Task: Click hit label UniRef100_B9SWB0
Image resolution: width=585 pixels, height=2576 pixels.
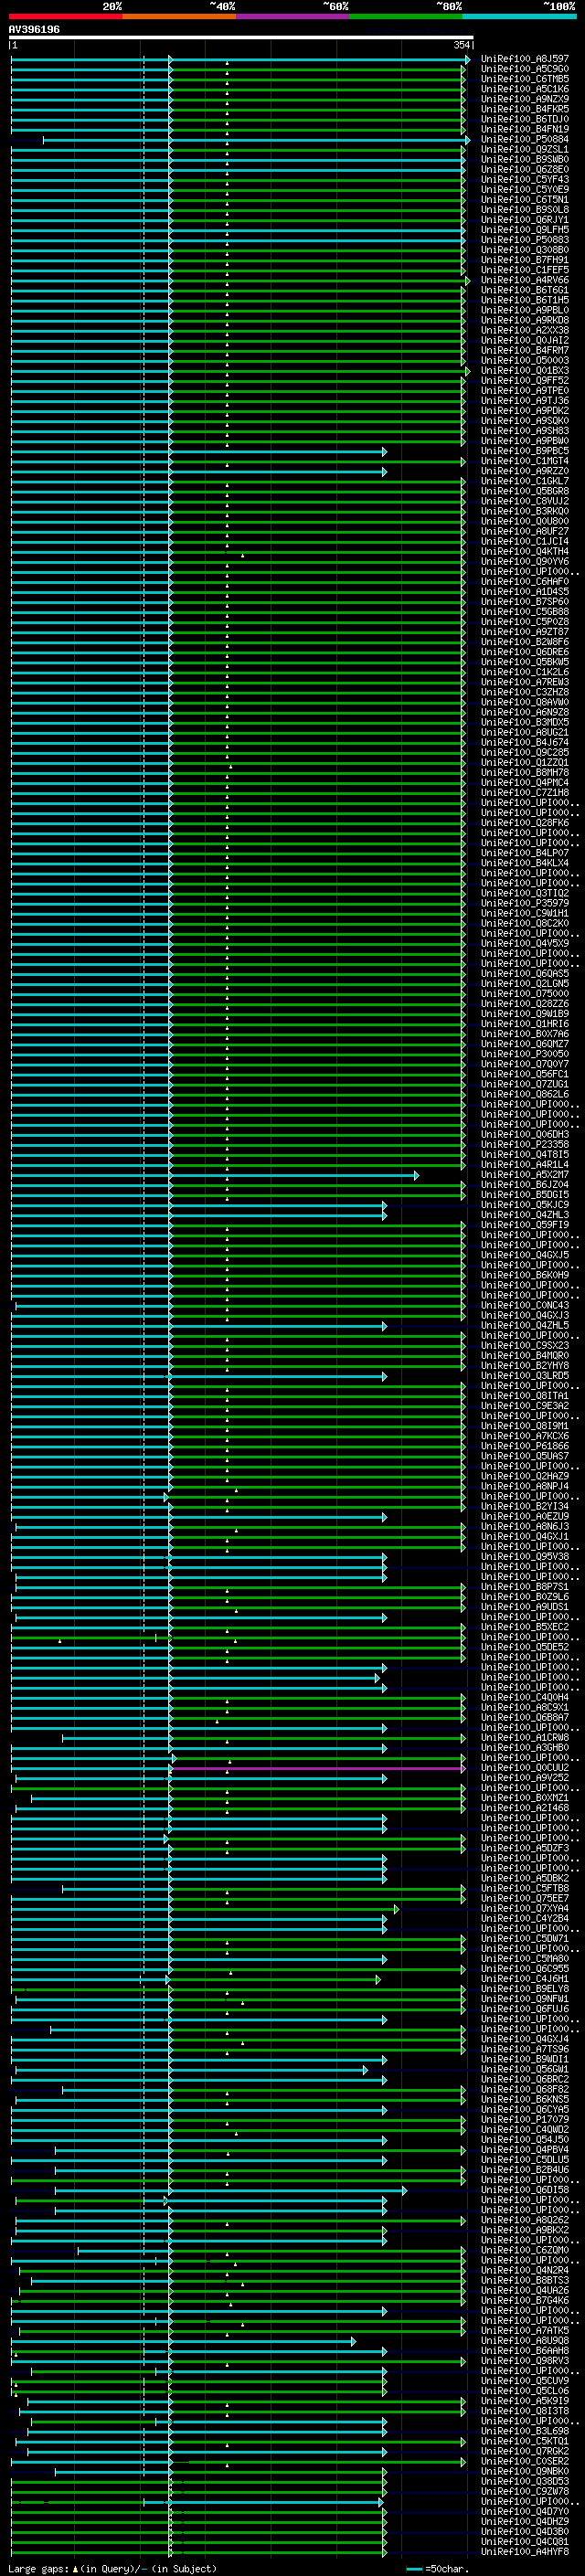Action: 525,159
